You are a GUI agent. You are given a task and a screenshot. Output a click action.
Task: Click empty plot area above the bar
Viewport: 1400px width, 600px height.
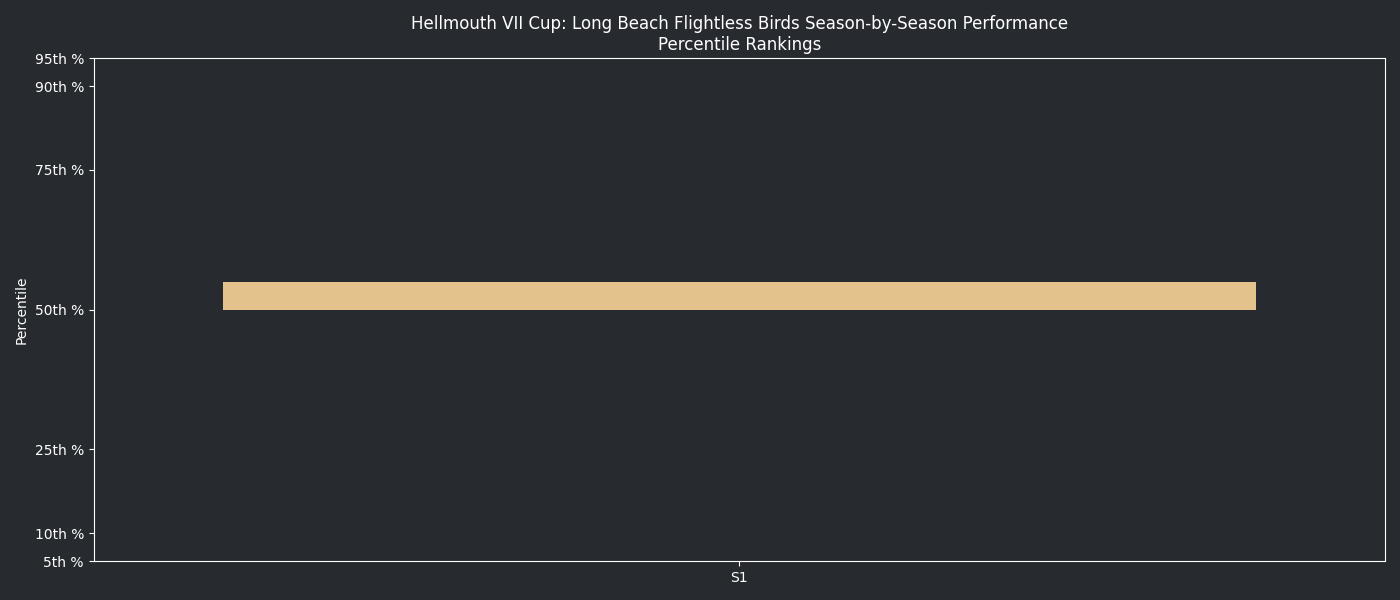coord(739,170)
